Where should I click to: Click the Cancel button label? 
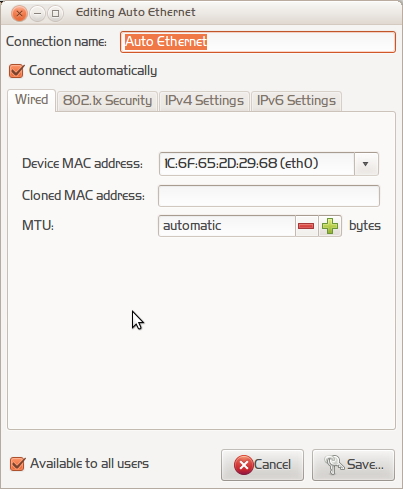click(x=272, y=465)
